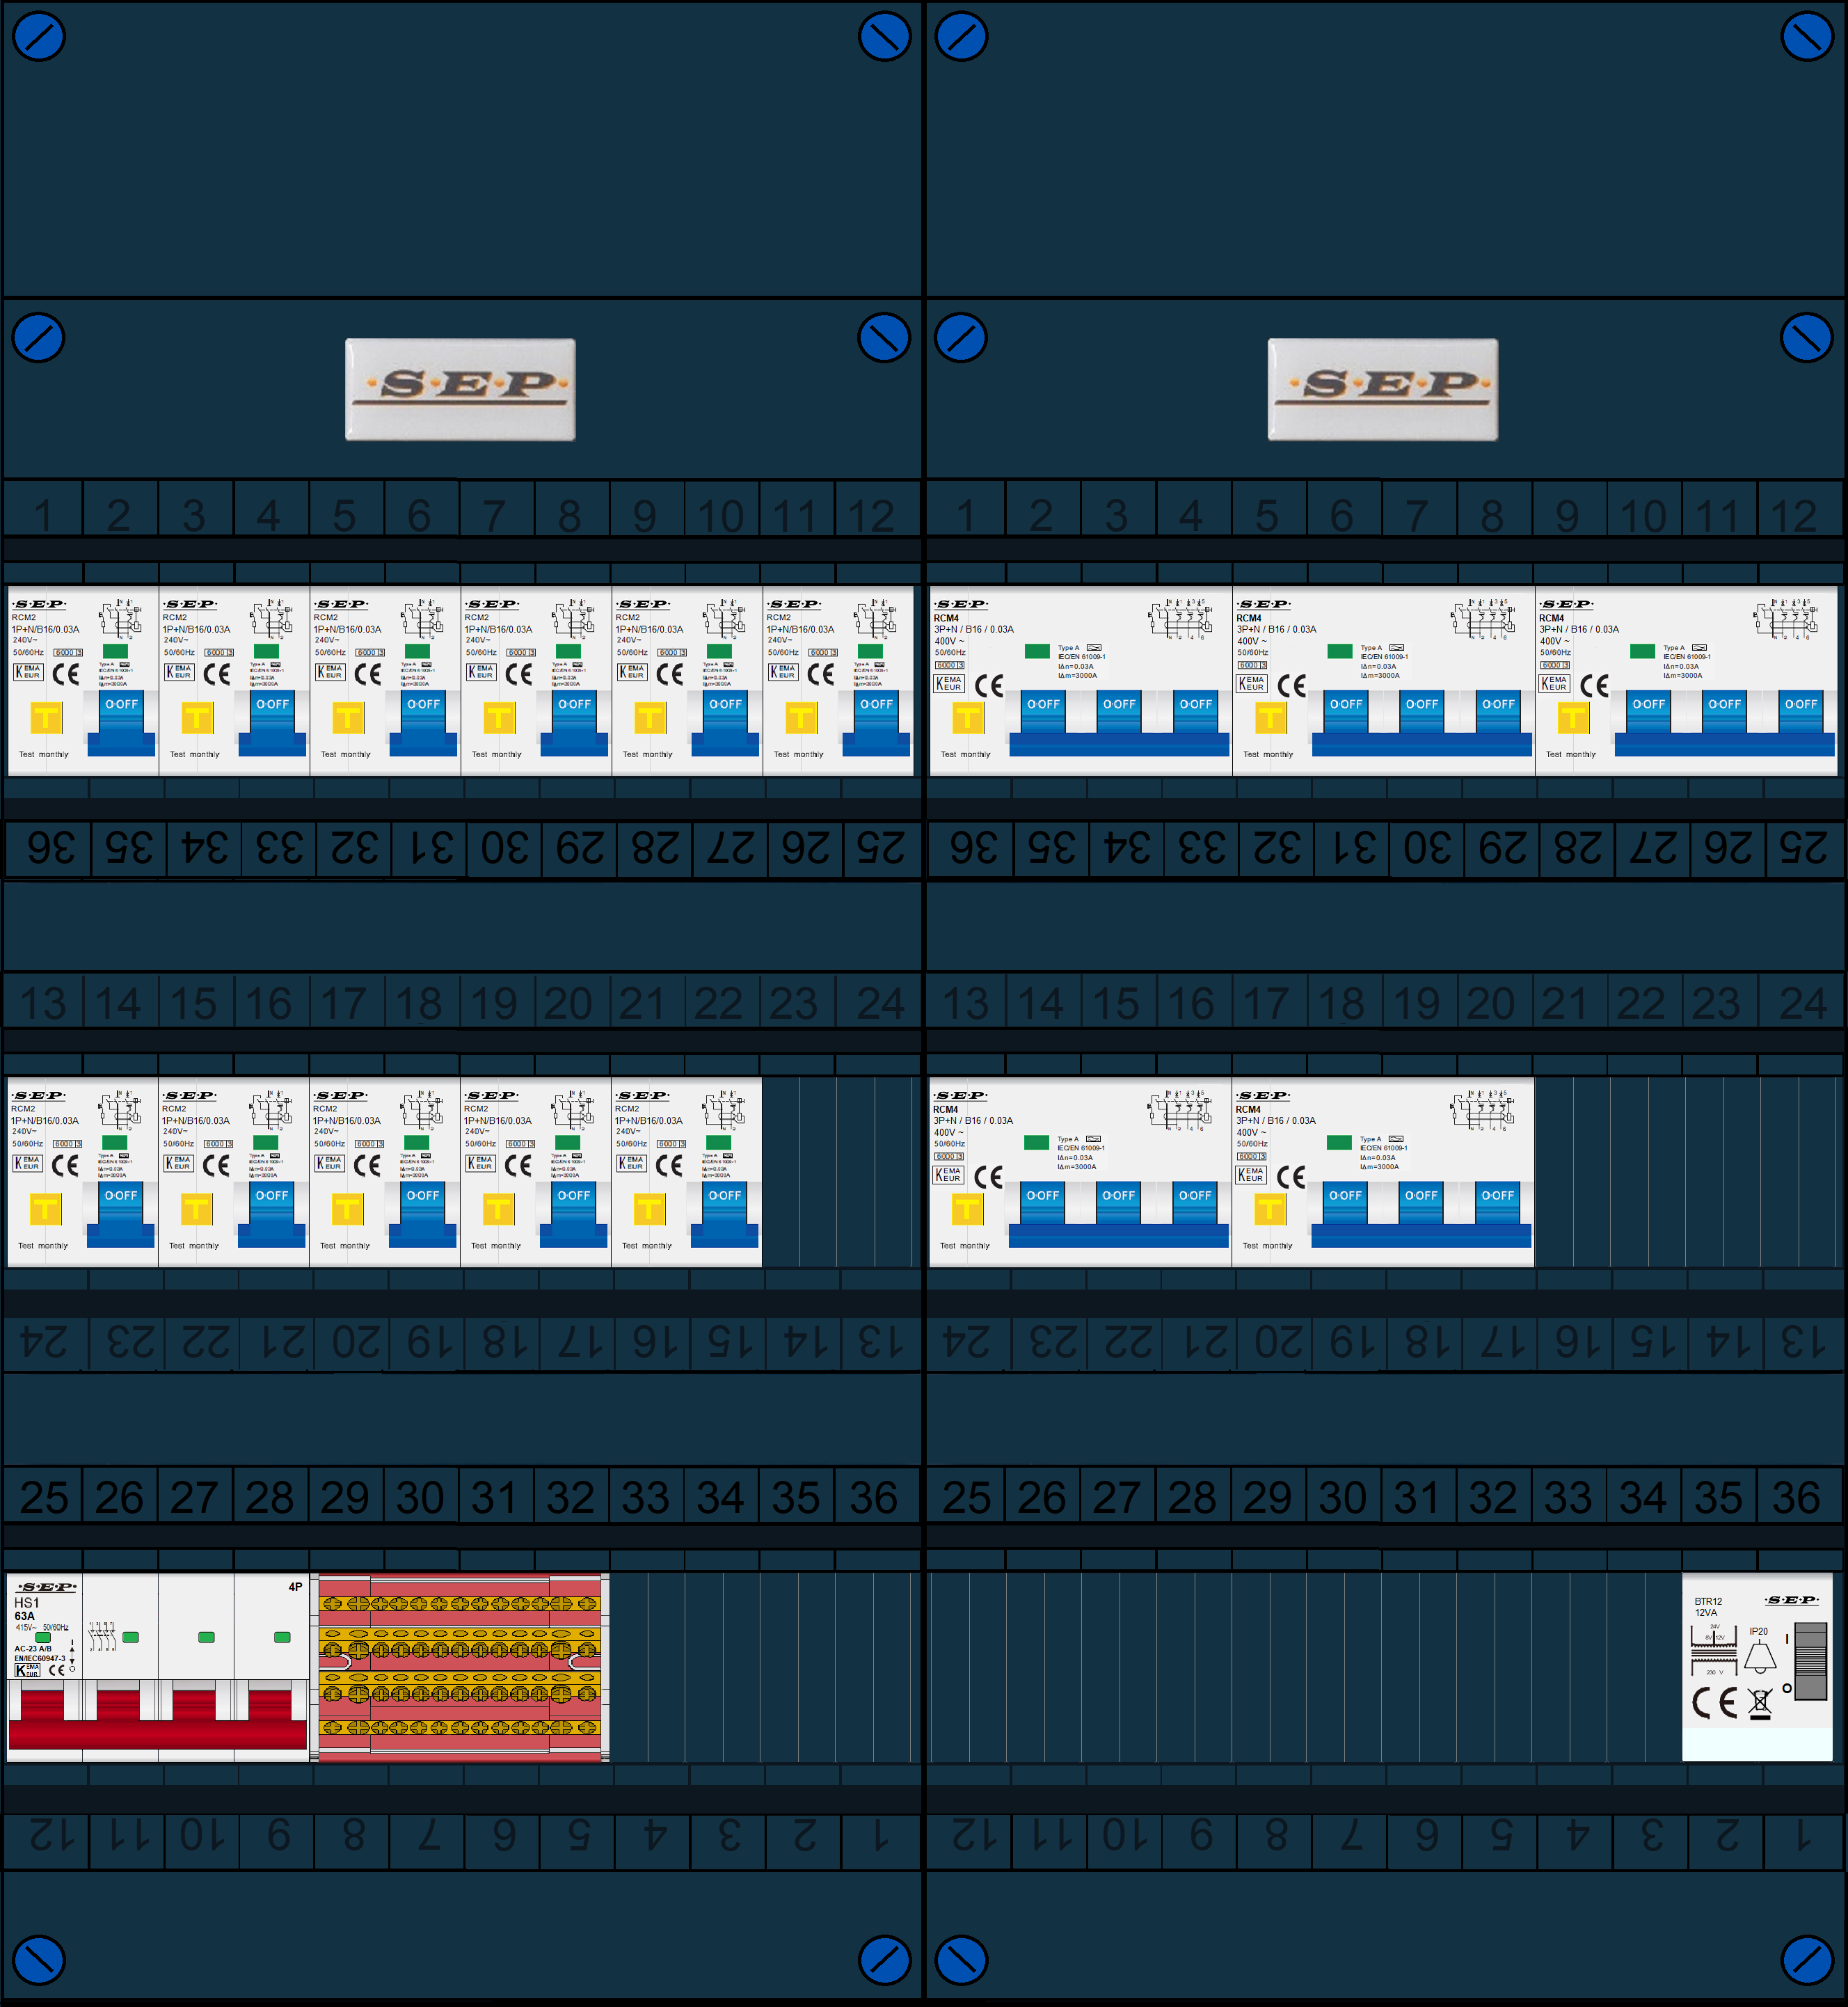Click the top-left cover screw of the left panel
The width and height of the screenshot is (1848, 2007).
[38, 36]
